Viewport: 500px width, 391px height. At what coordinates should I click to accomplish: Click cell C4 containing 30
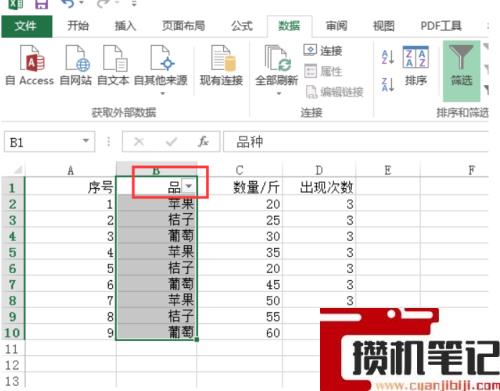point(240,236)
